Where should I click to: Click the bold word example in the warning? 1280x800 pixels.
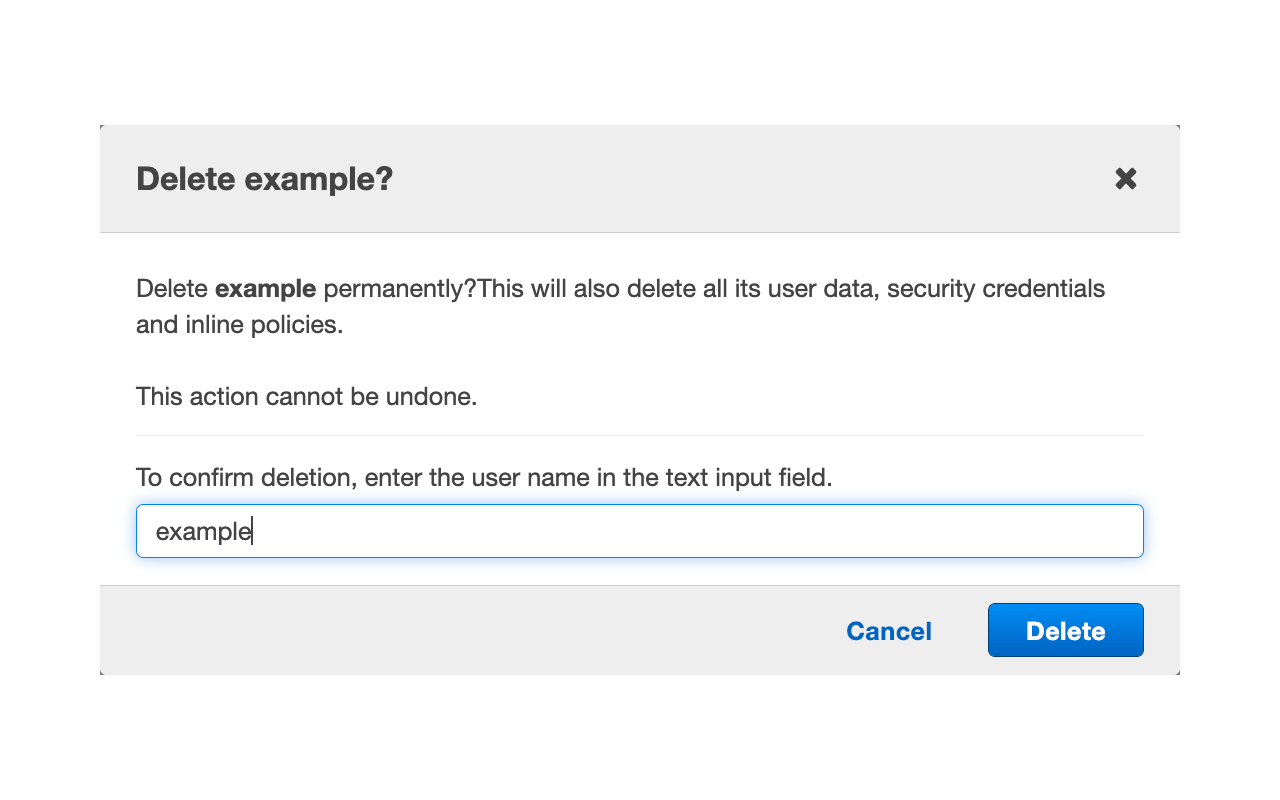(264, 288)
